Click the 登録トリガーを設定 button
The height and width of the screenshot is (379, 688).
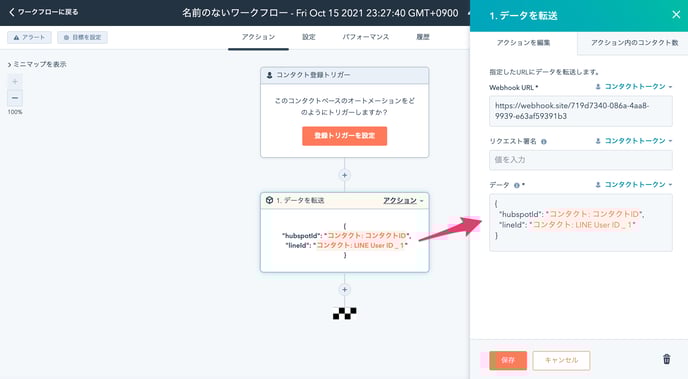point(344,136)
